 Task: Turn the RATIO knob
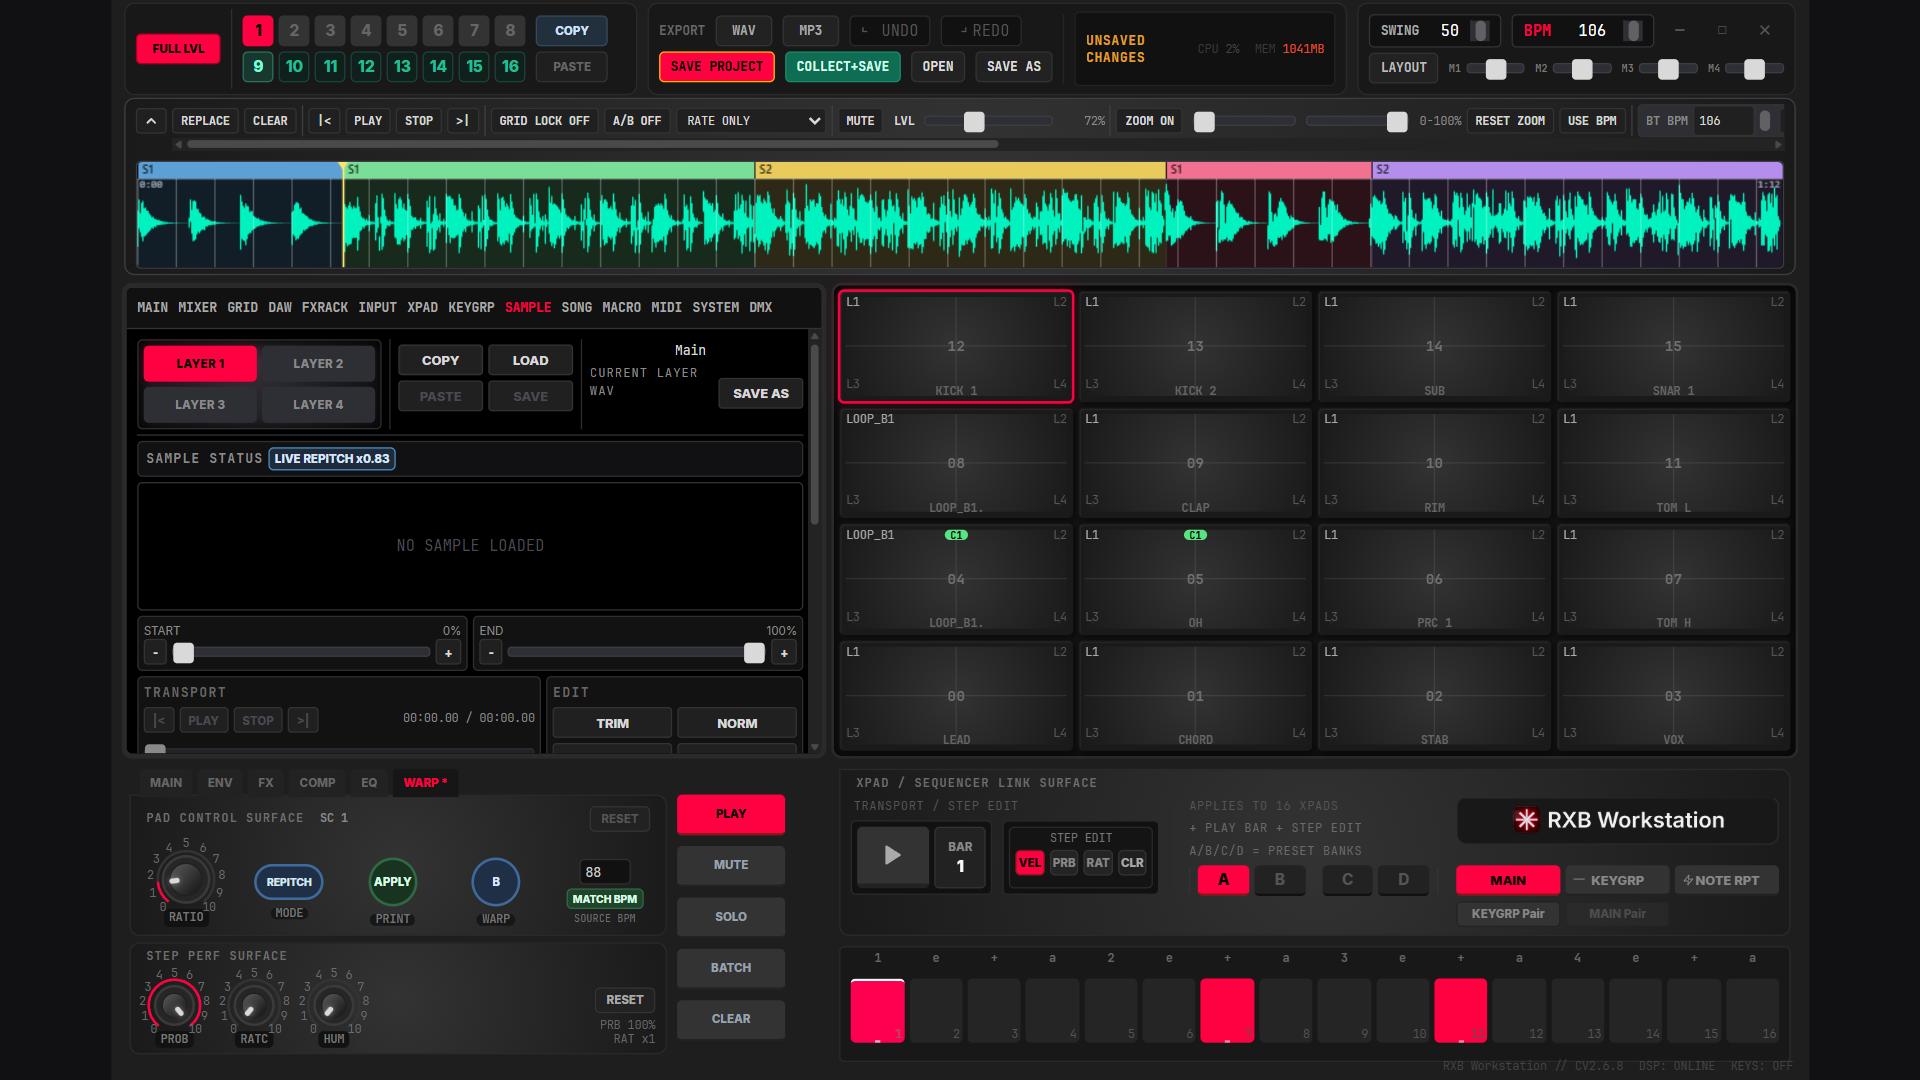click(185, 880)
